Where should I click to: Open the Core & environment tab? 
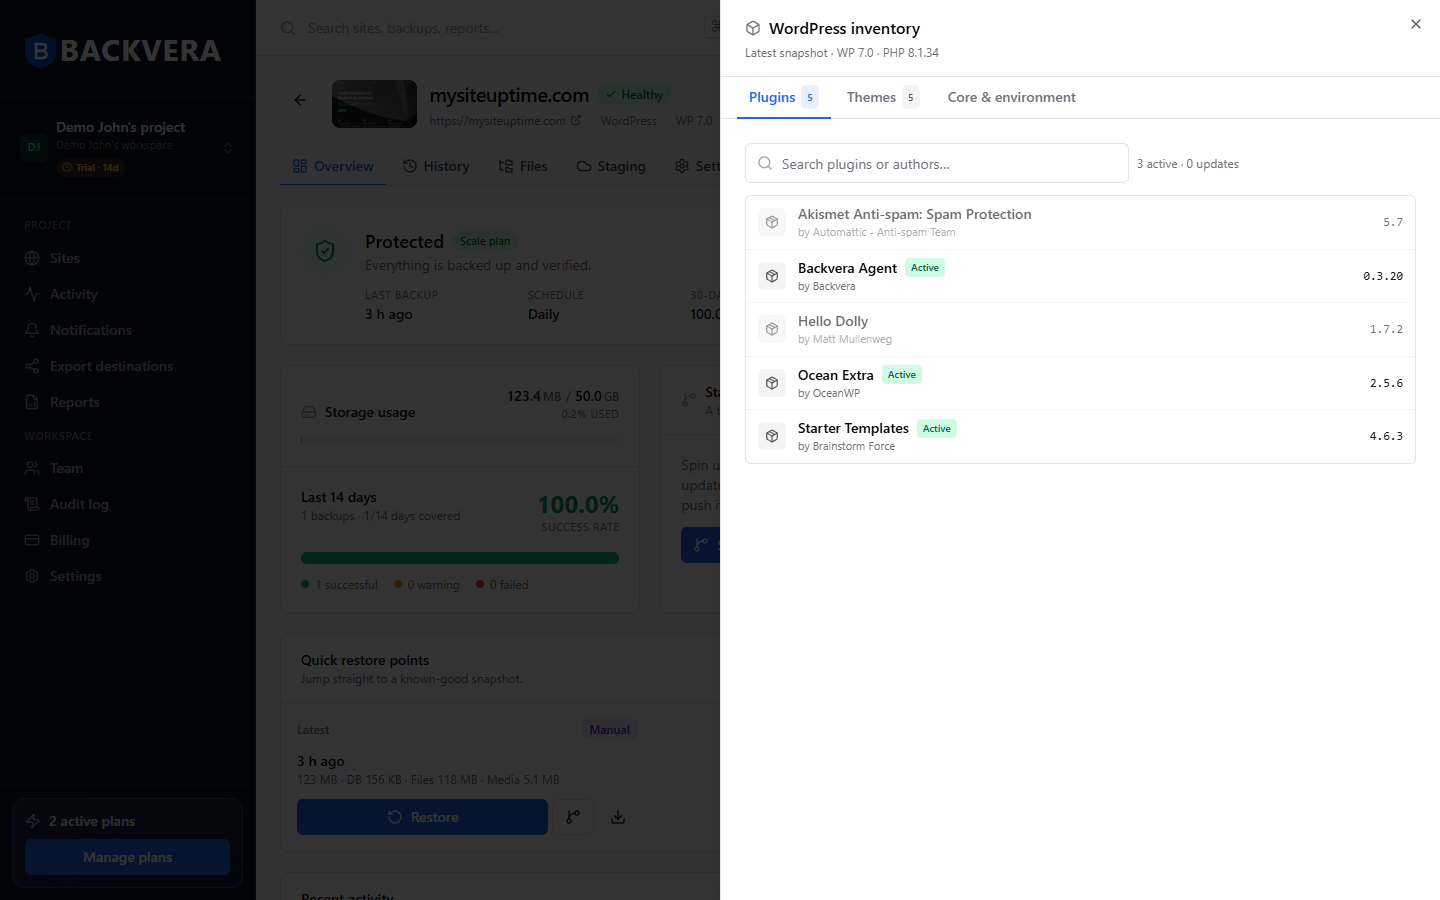[1011, 97]
